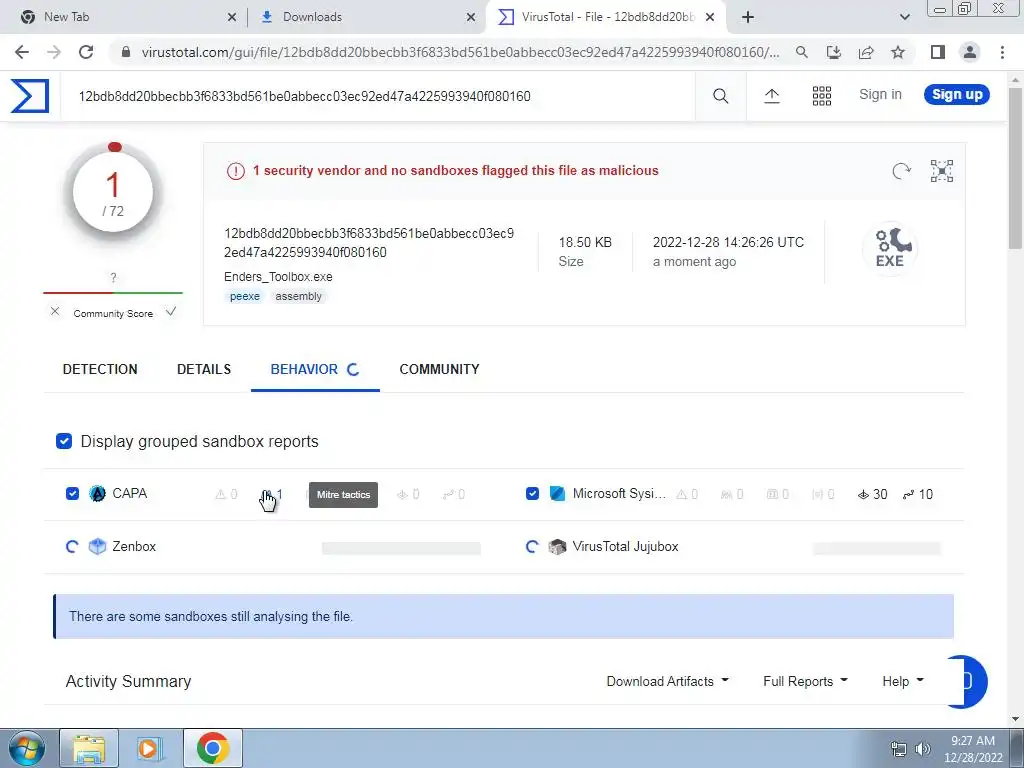Click the Zenbox sandbox logo

click(97, 547)
